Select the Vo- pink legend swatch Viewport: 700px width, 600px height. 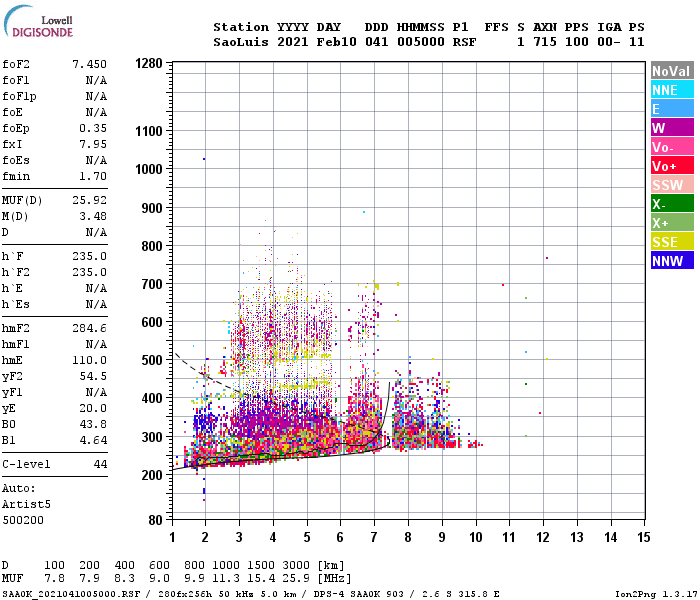(x=672, y=147)
